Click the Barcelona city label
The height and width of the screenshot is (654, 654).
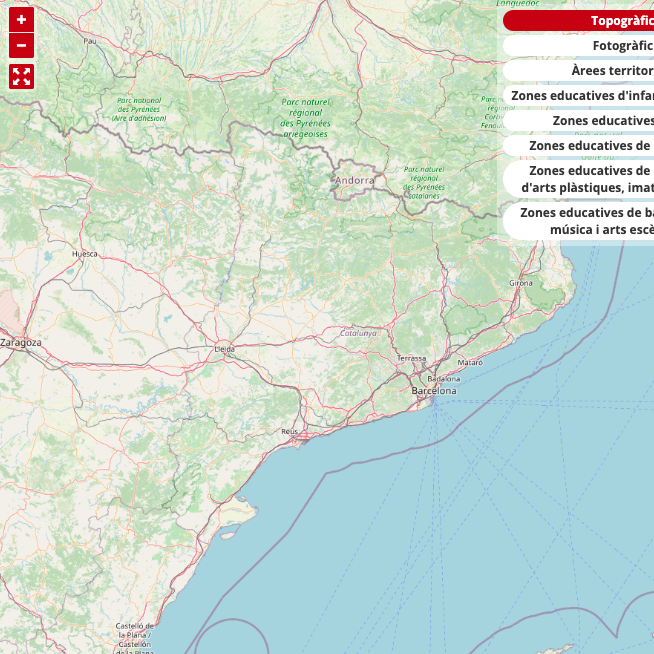coord(434,391)
